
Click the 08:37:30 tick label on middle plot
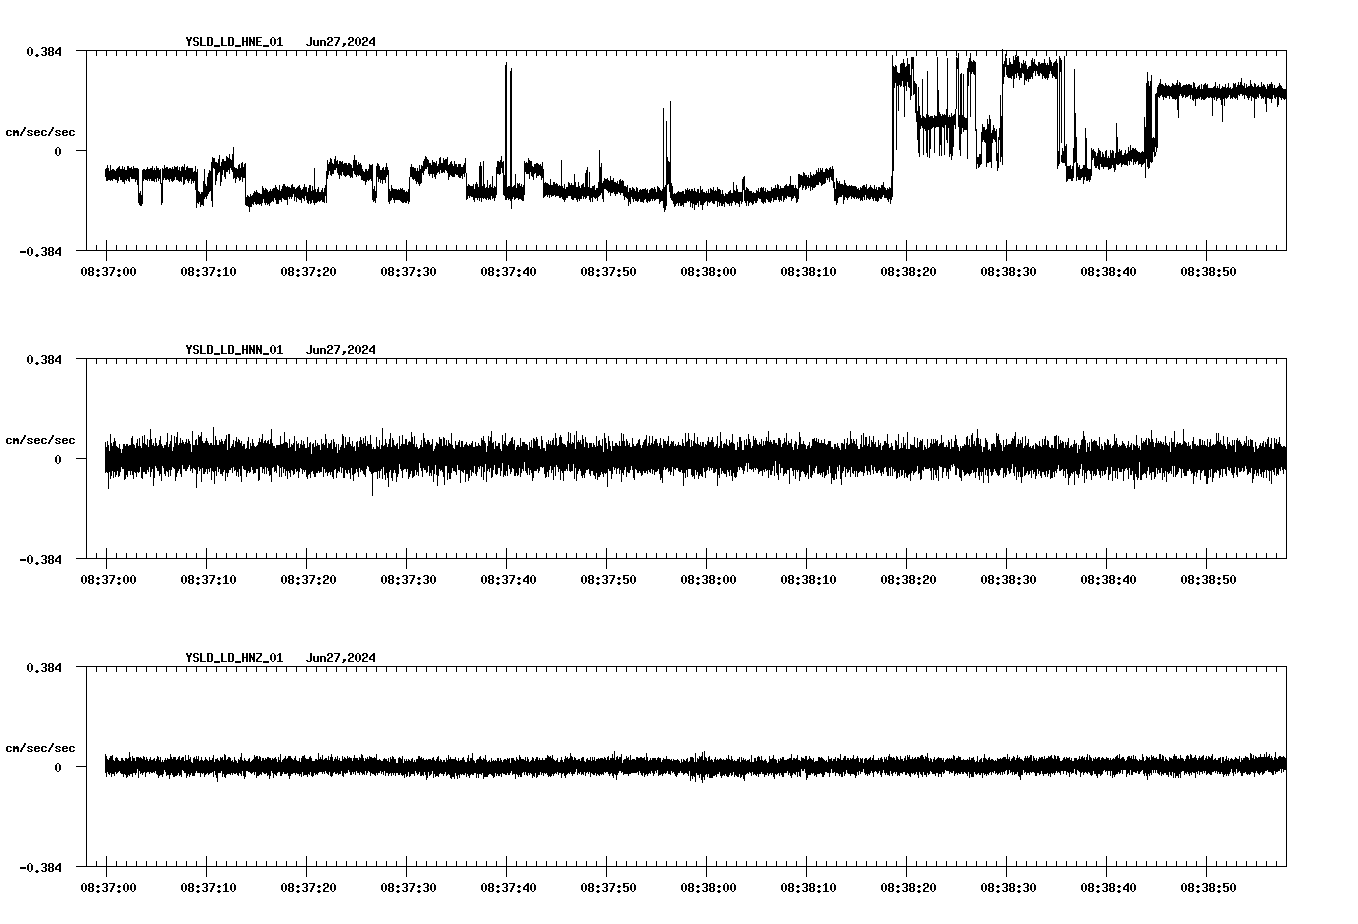click(407, 577)
